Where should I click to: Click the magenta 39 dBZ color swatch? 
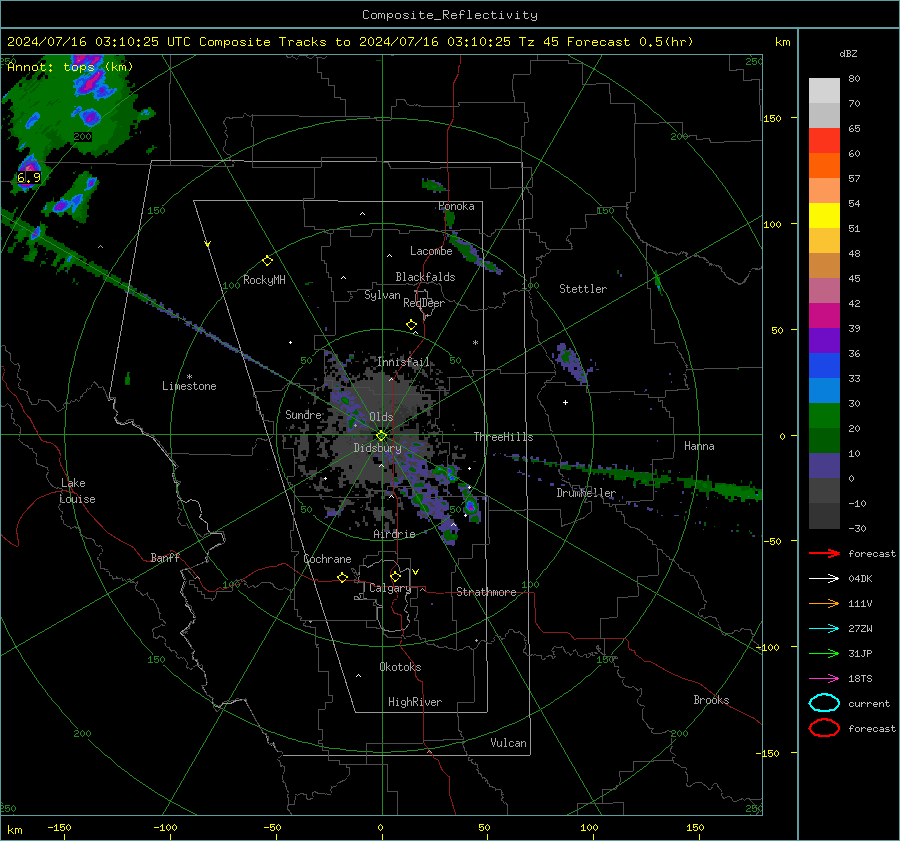click(x=824, y=315)
